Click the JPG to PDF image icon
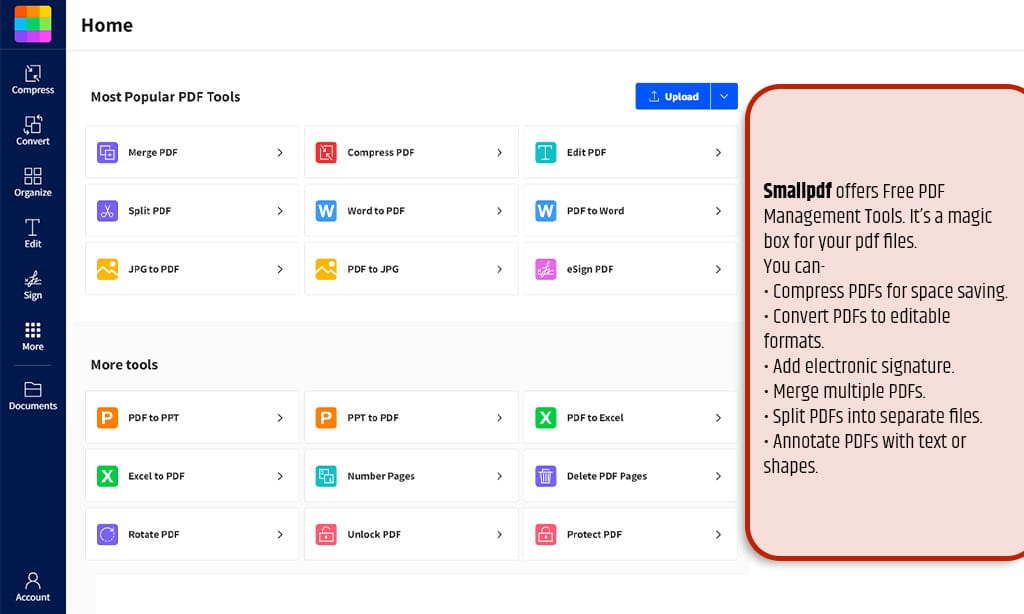 [107, 268]
